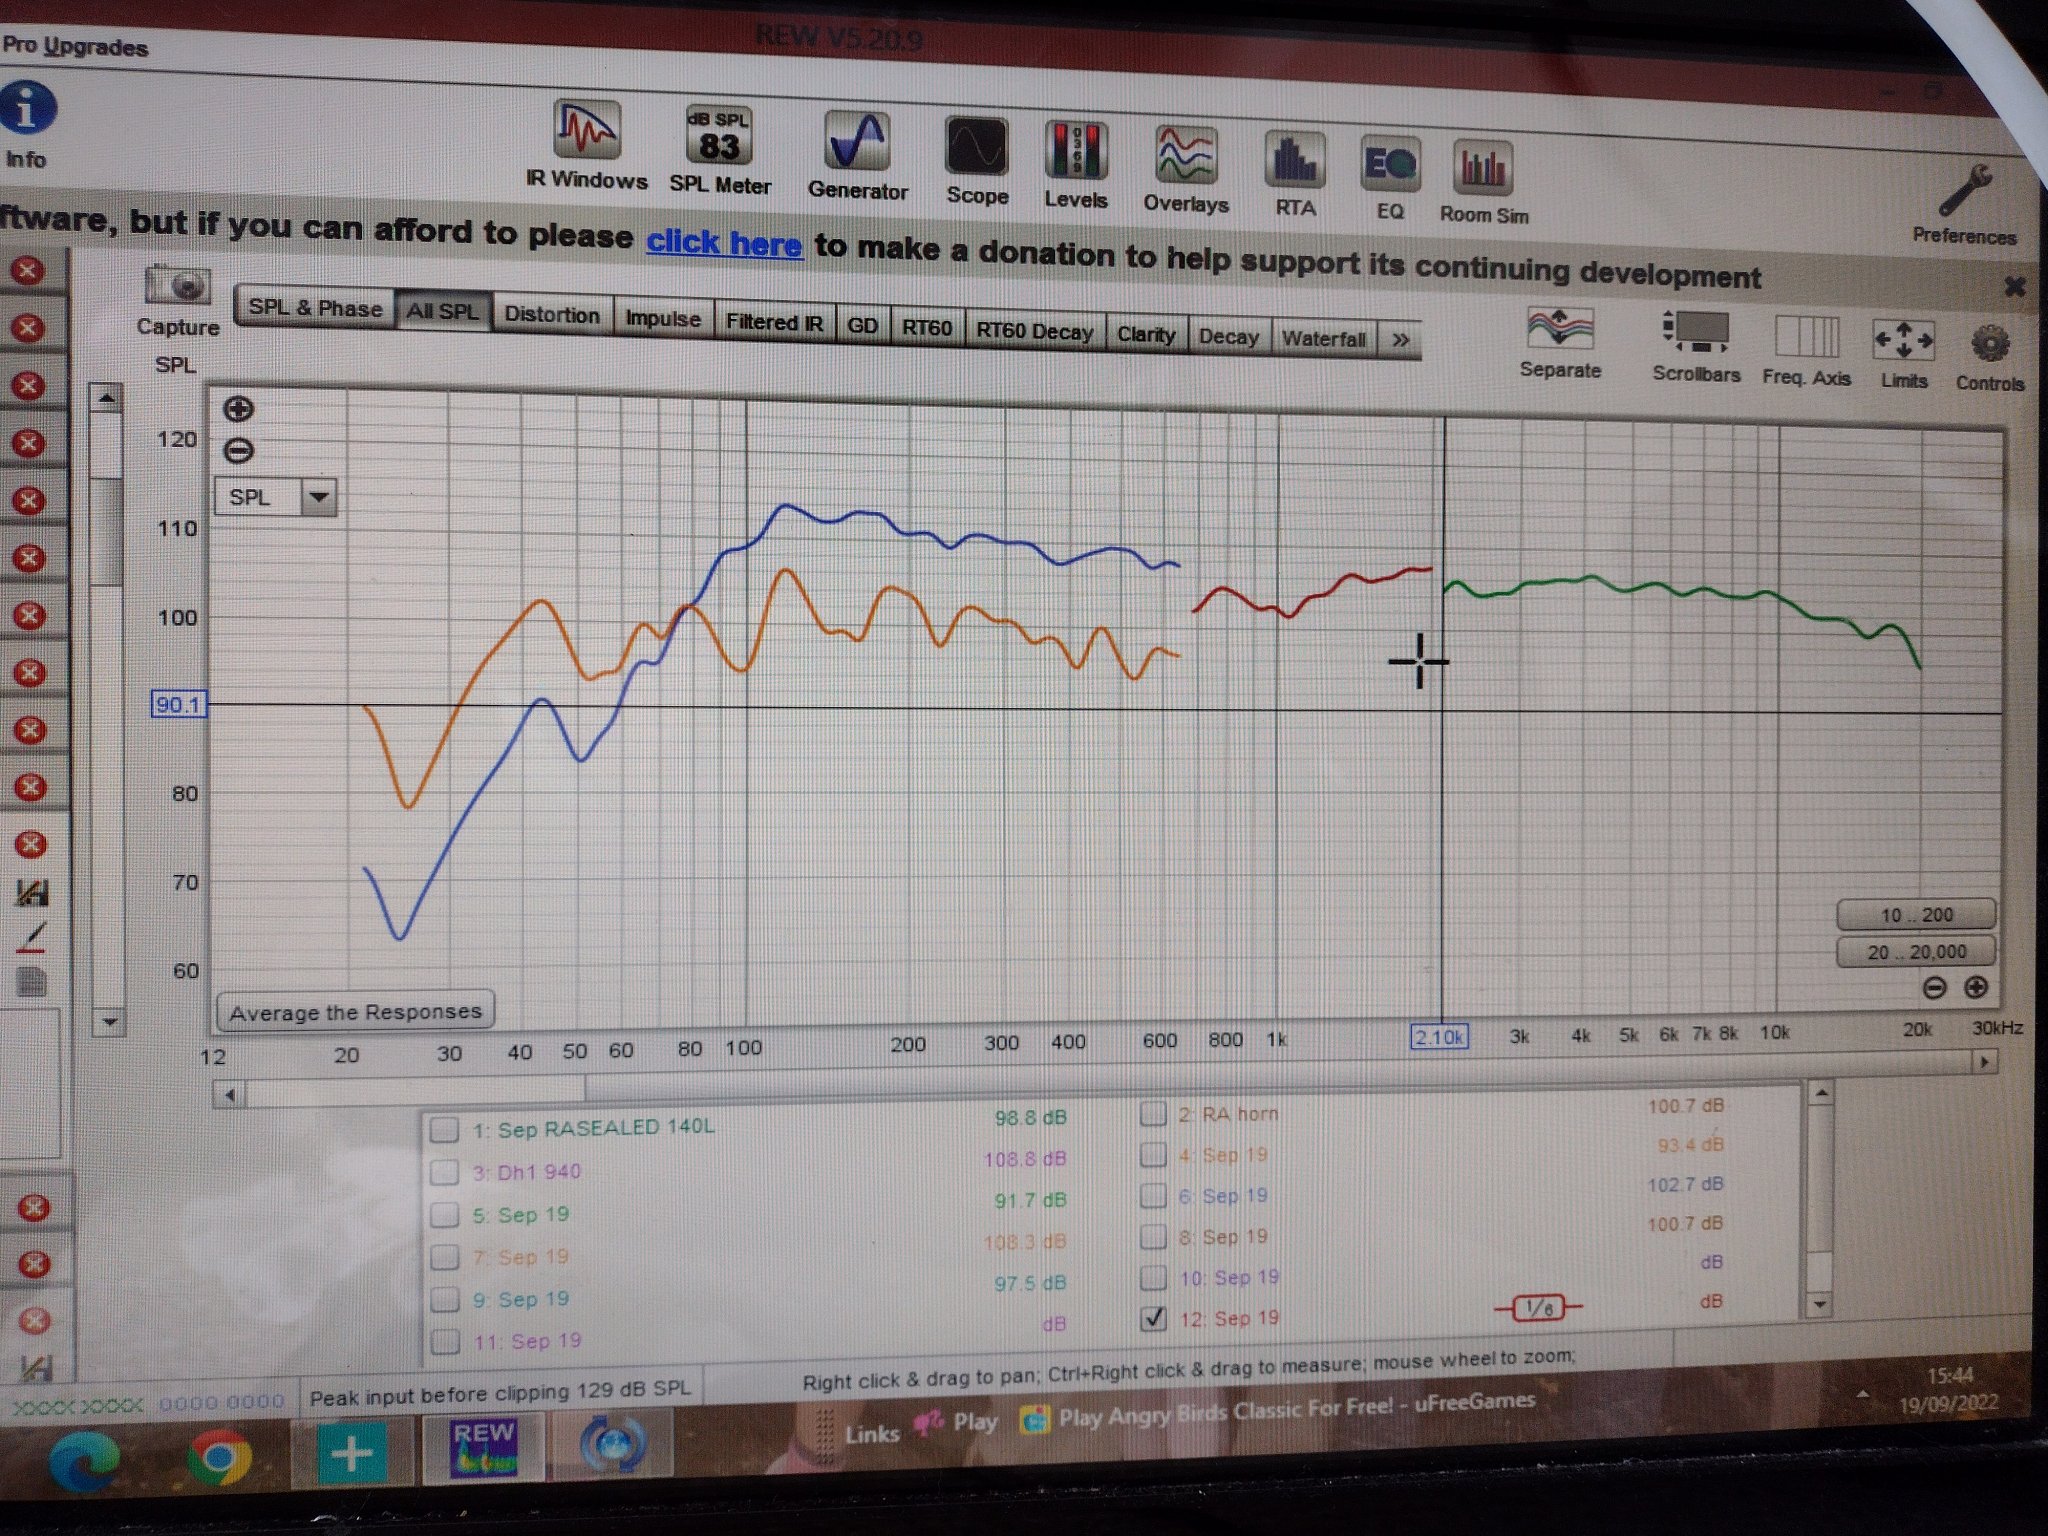Viewport: 2048px width, 1536px height.
Task: Open the Impulse tab
Action: tap(662, 318)
